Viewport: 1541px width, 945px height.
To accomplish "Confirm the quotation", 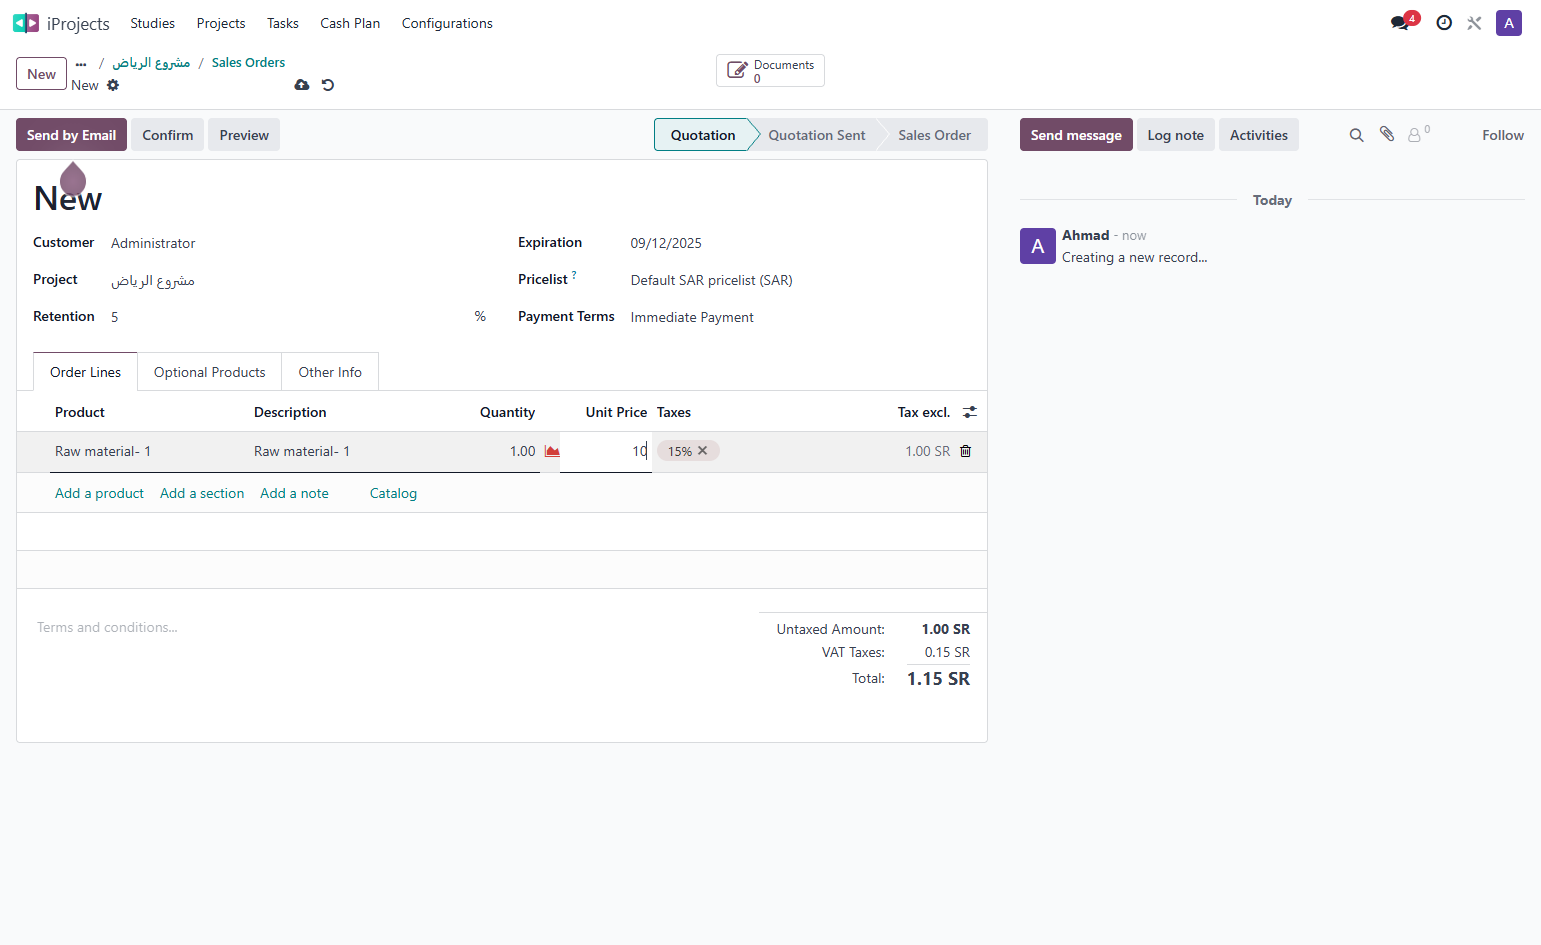I will (168, 135).
